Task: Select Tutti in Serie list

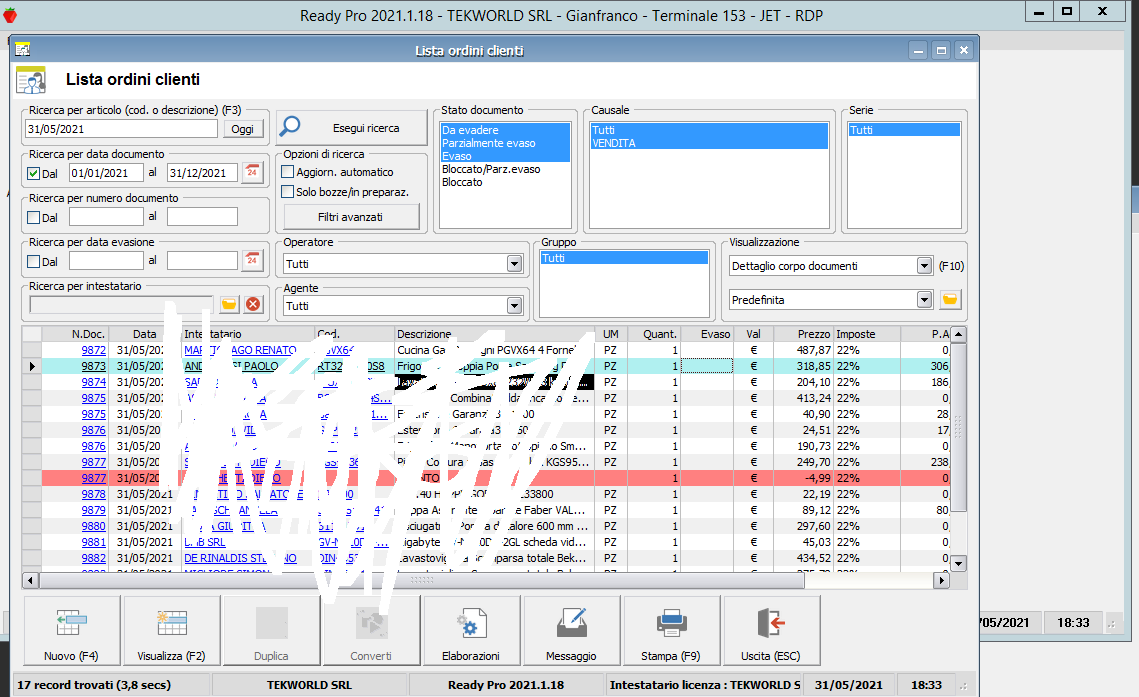Action: pos(904,130)
